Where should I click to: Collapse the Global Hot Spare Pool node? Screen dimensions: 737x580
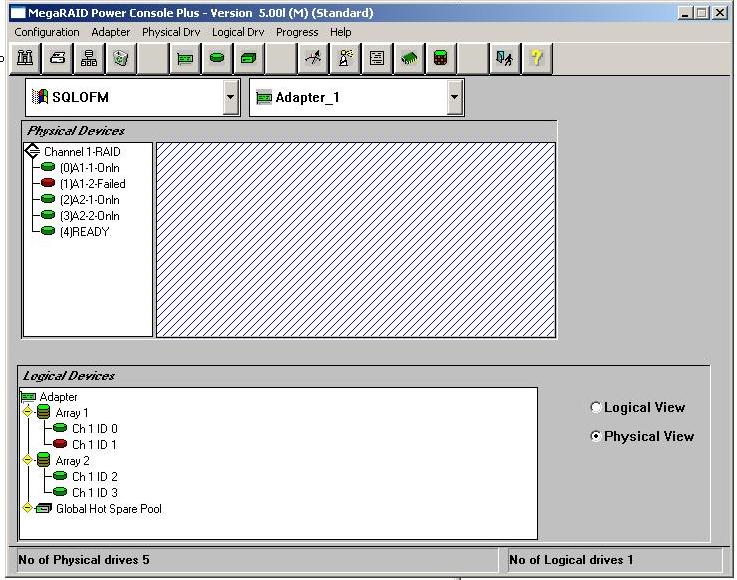point(28,508)
